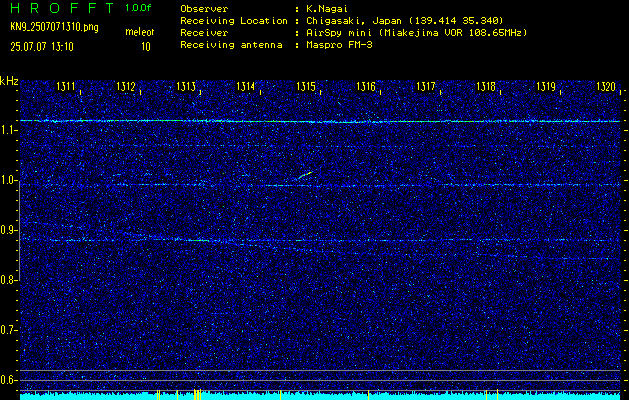Click the yellow detection marker between 1315 and 1316

click(368, 394)
